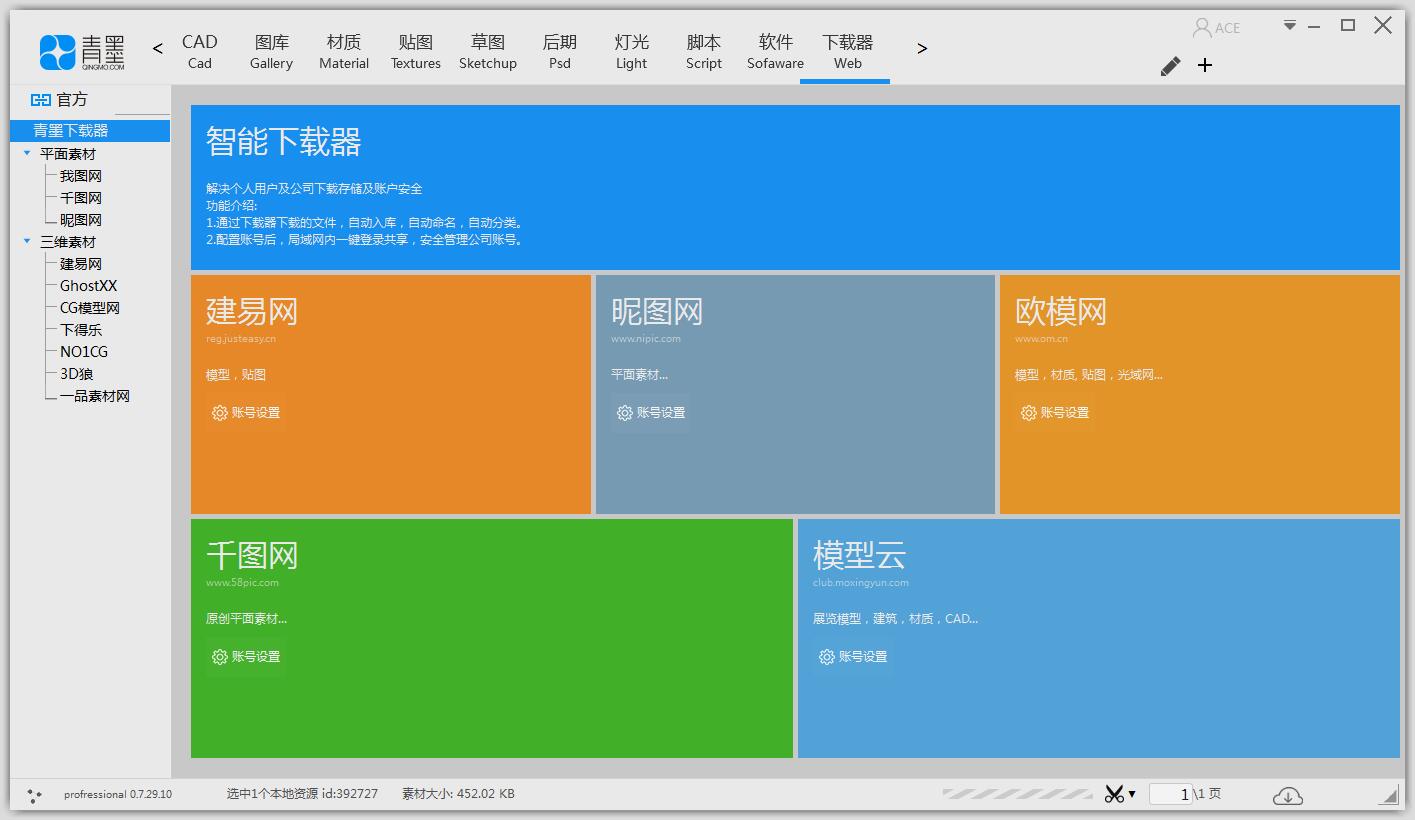Open the 欧模网 card title
1415x820 pixels.
[x=1061, y=311]
